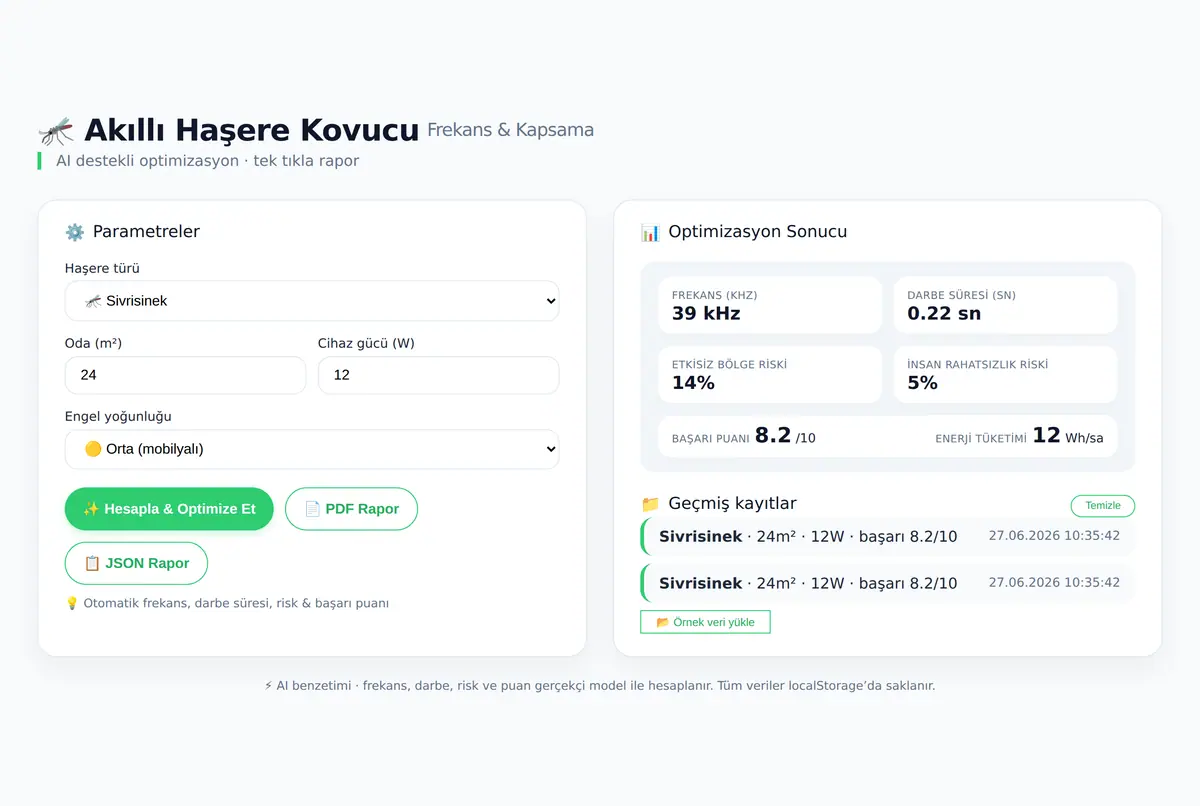Click the bar chart icon near Optimizasyon Sonucu
This screenshot has height=806, width=1200.
(x=650, y=232)
